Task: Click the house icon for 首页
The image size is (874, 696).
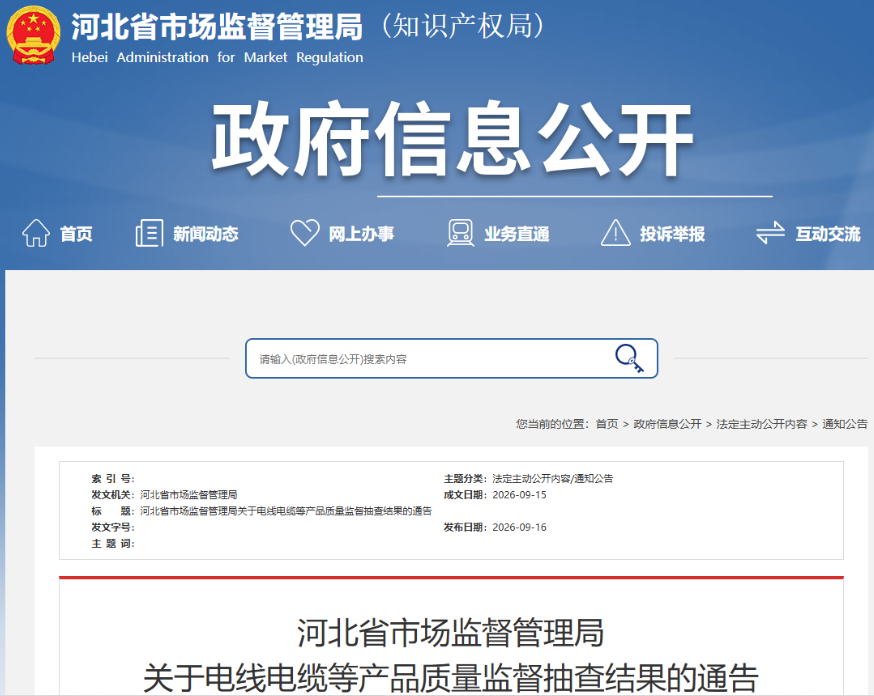Action: 36,233
